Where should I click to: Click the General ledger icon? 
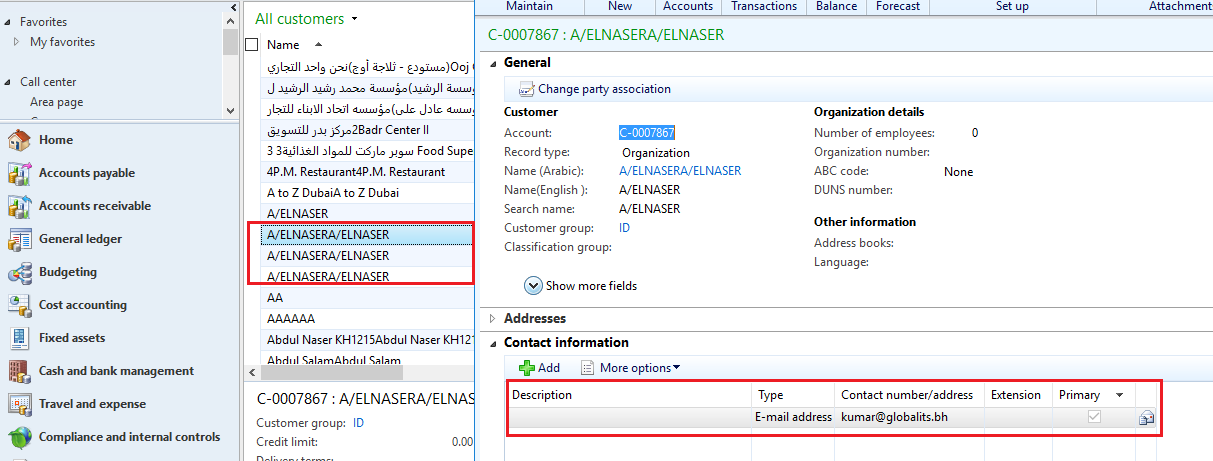click(x=19, y=240)
